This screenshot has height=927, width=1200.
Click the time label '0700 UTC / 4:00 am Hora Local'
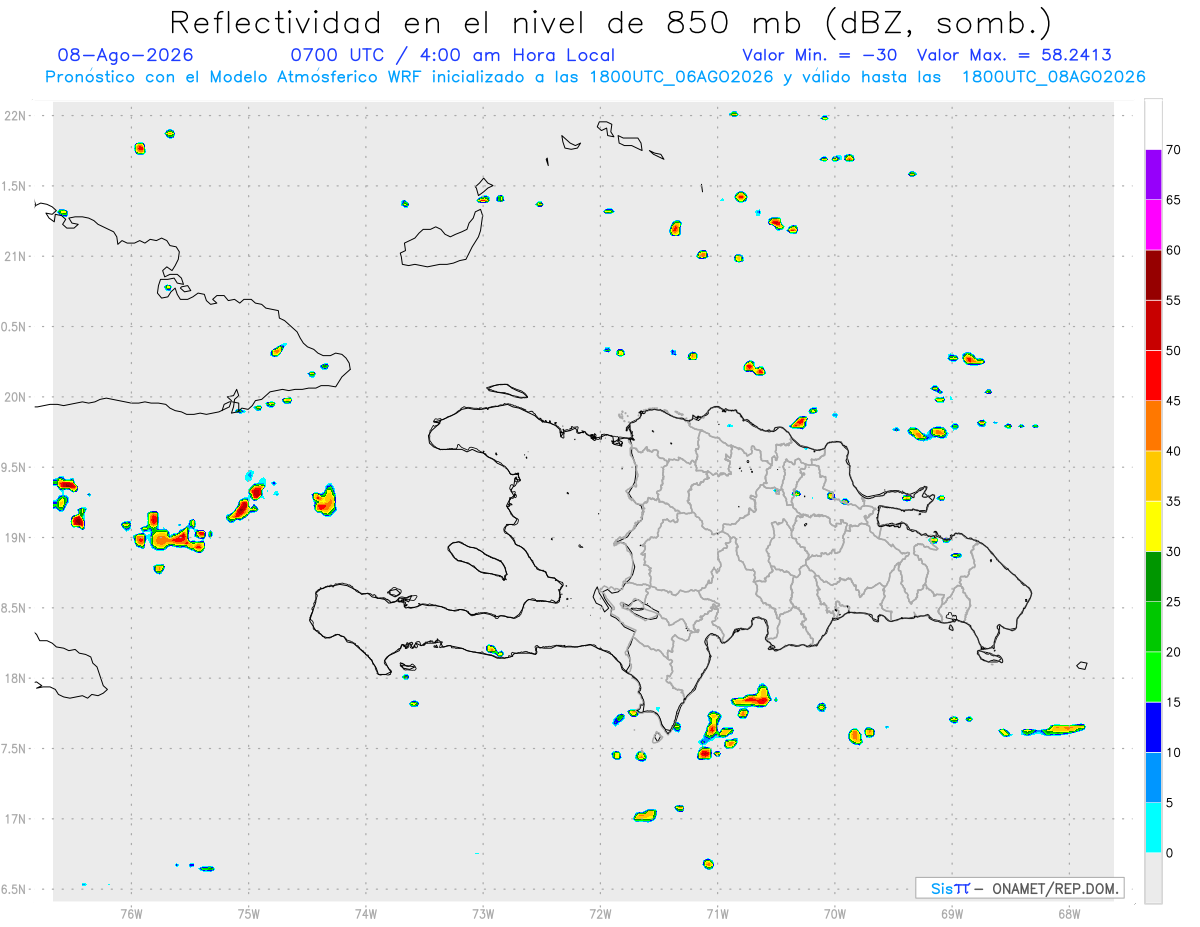click(453, 55)
